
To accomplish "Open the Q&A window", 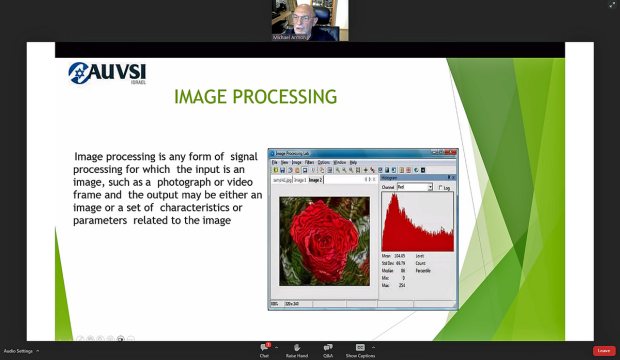I will pyautogui.click(x=328, y=350).
